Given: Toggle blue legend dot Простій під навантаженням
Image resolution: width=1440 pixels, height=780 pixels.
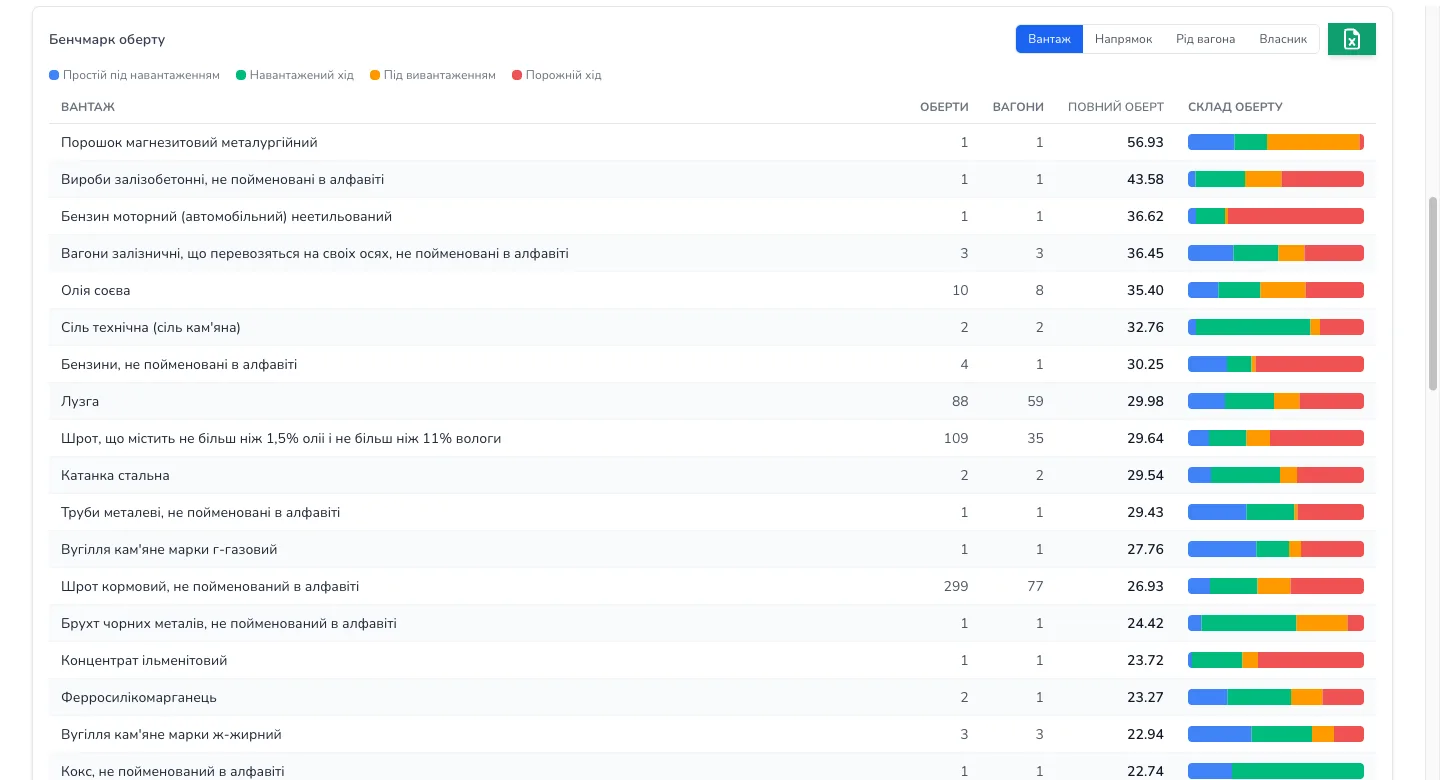Looking at the screenshot, I should pos(54,75).
